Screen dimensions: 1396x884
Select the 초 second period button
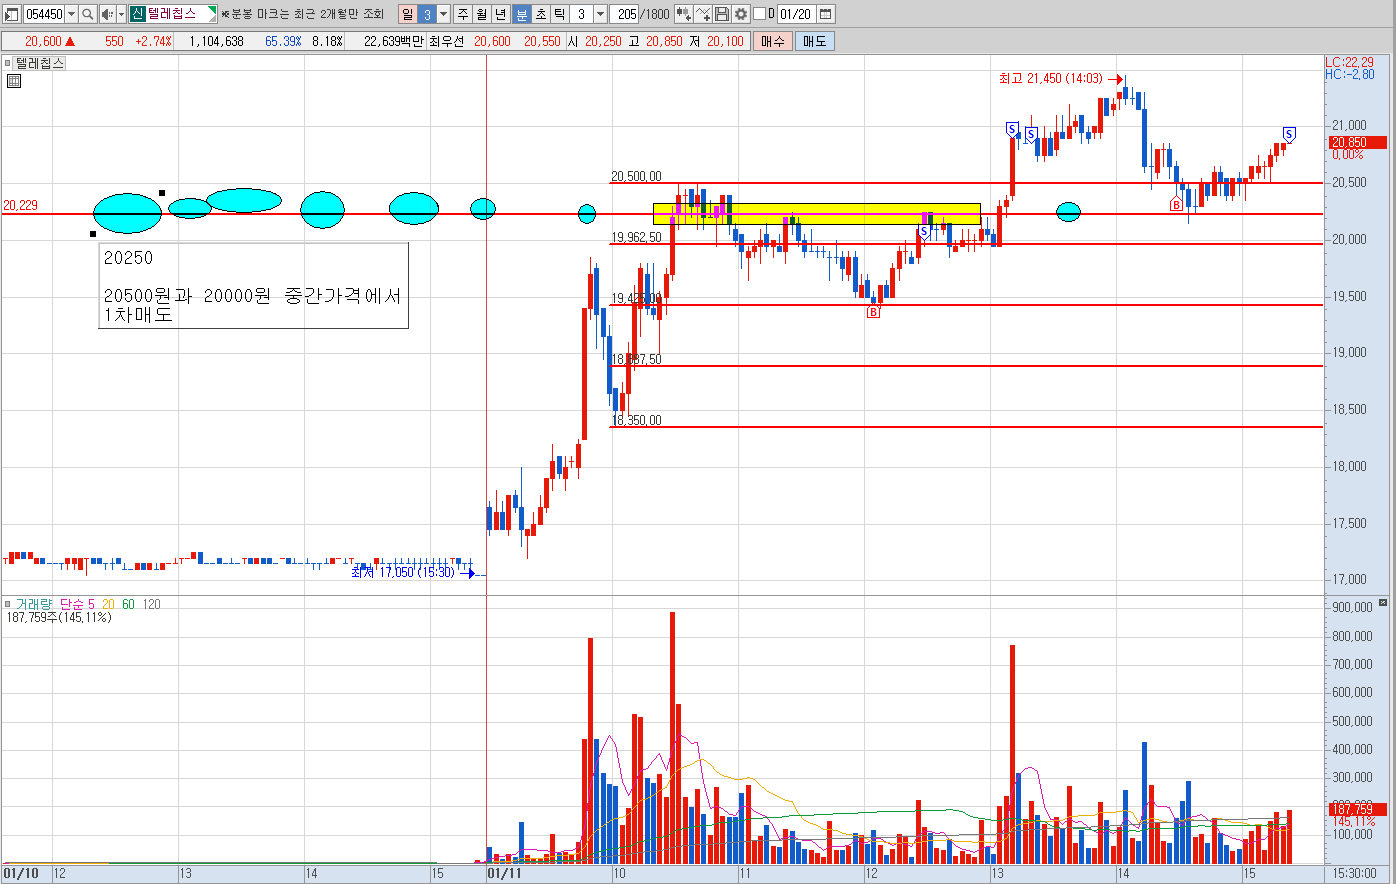[x=540, y=14]
